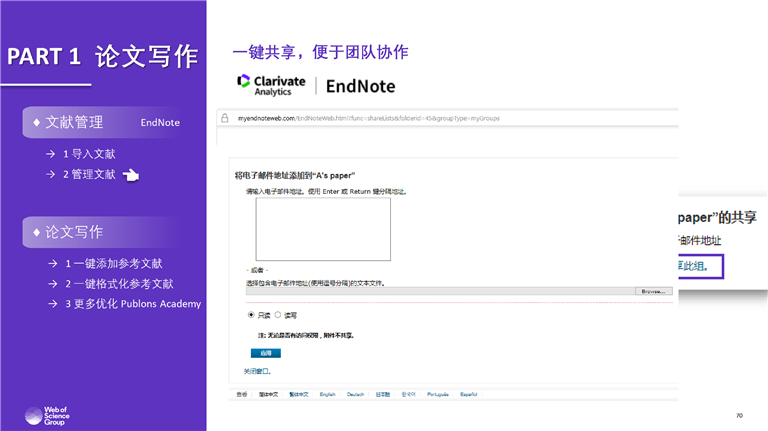Click the 关闭窗口 close window link
768x431 pixels.
click(257, 371)
